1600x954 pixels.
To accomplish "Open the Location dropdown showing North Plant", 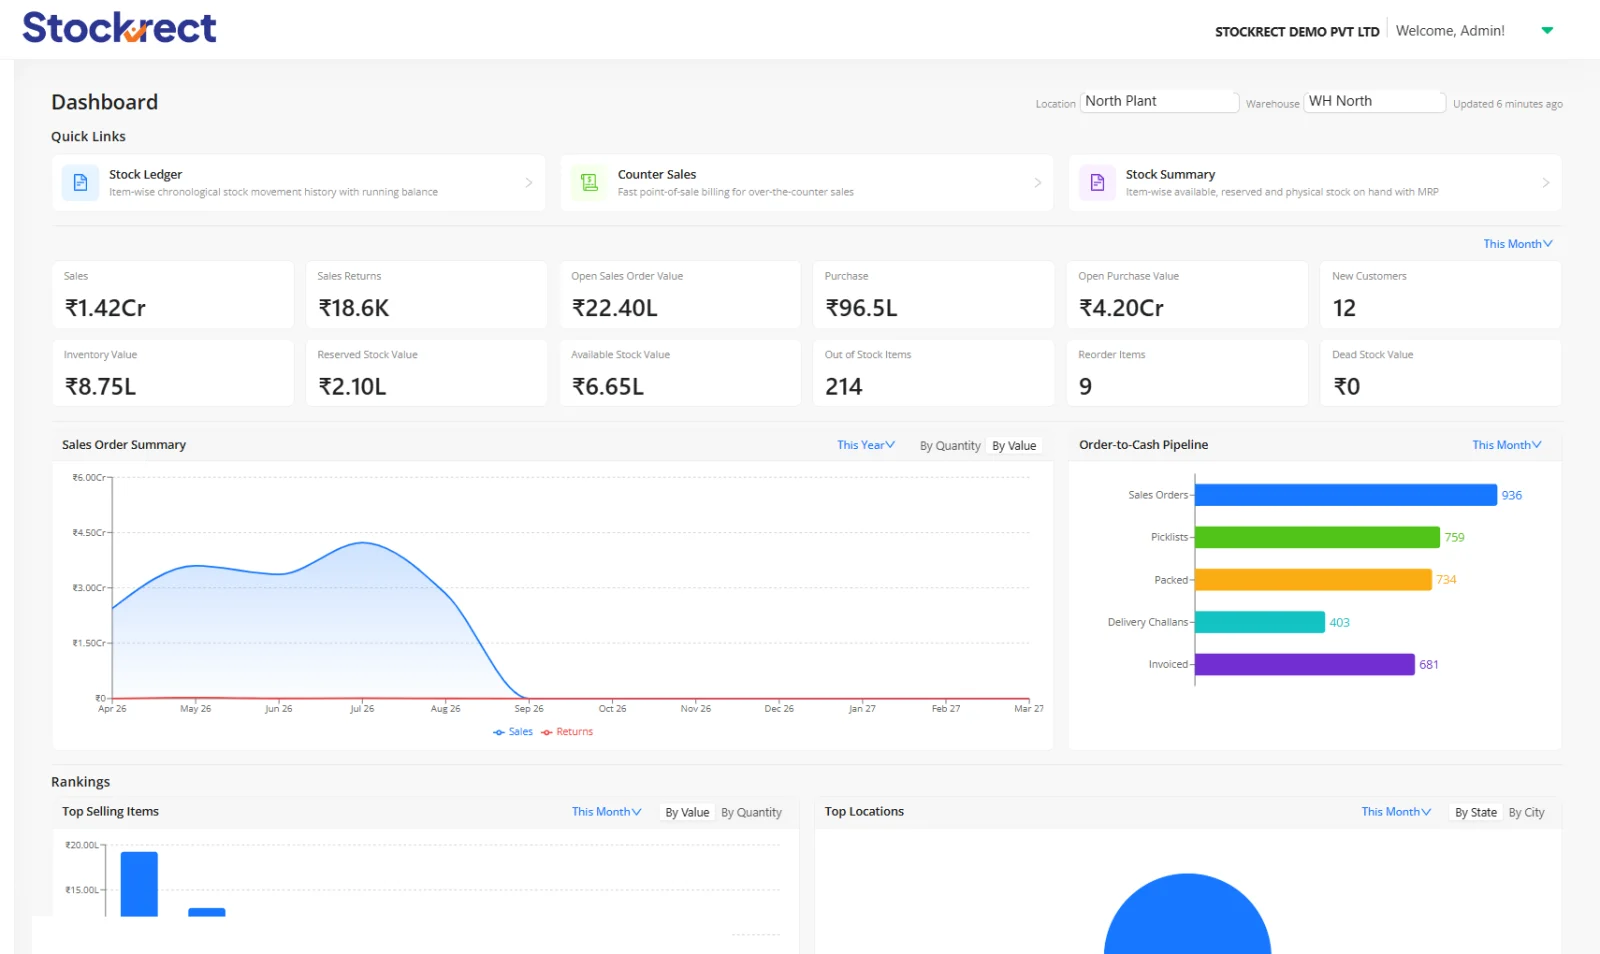I will click(x=1159, y=101).
